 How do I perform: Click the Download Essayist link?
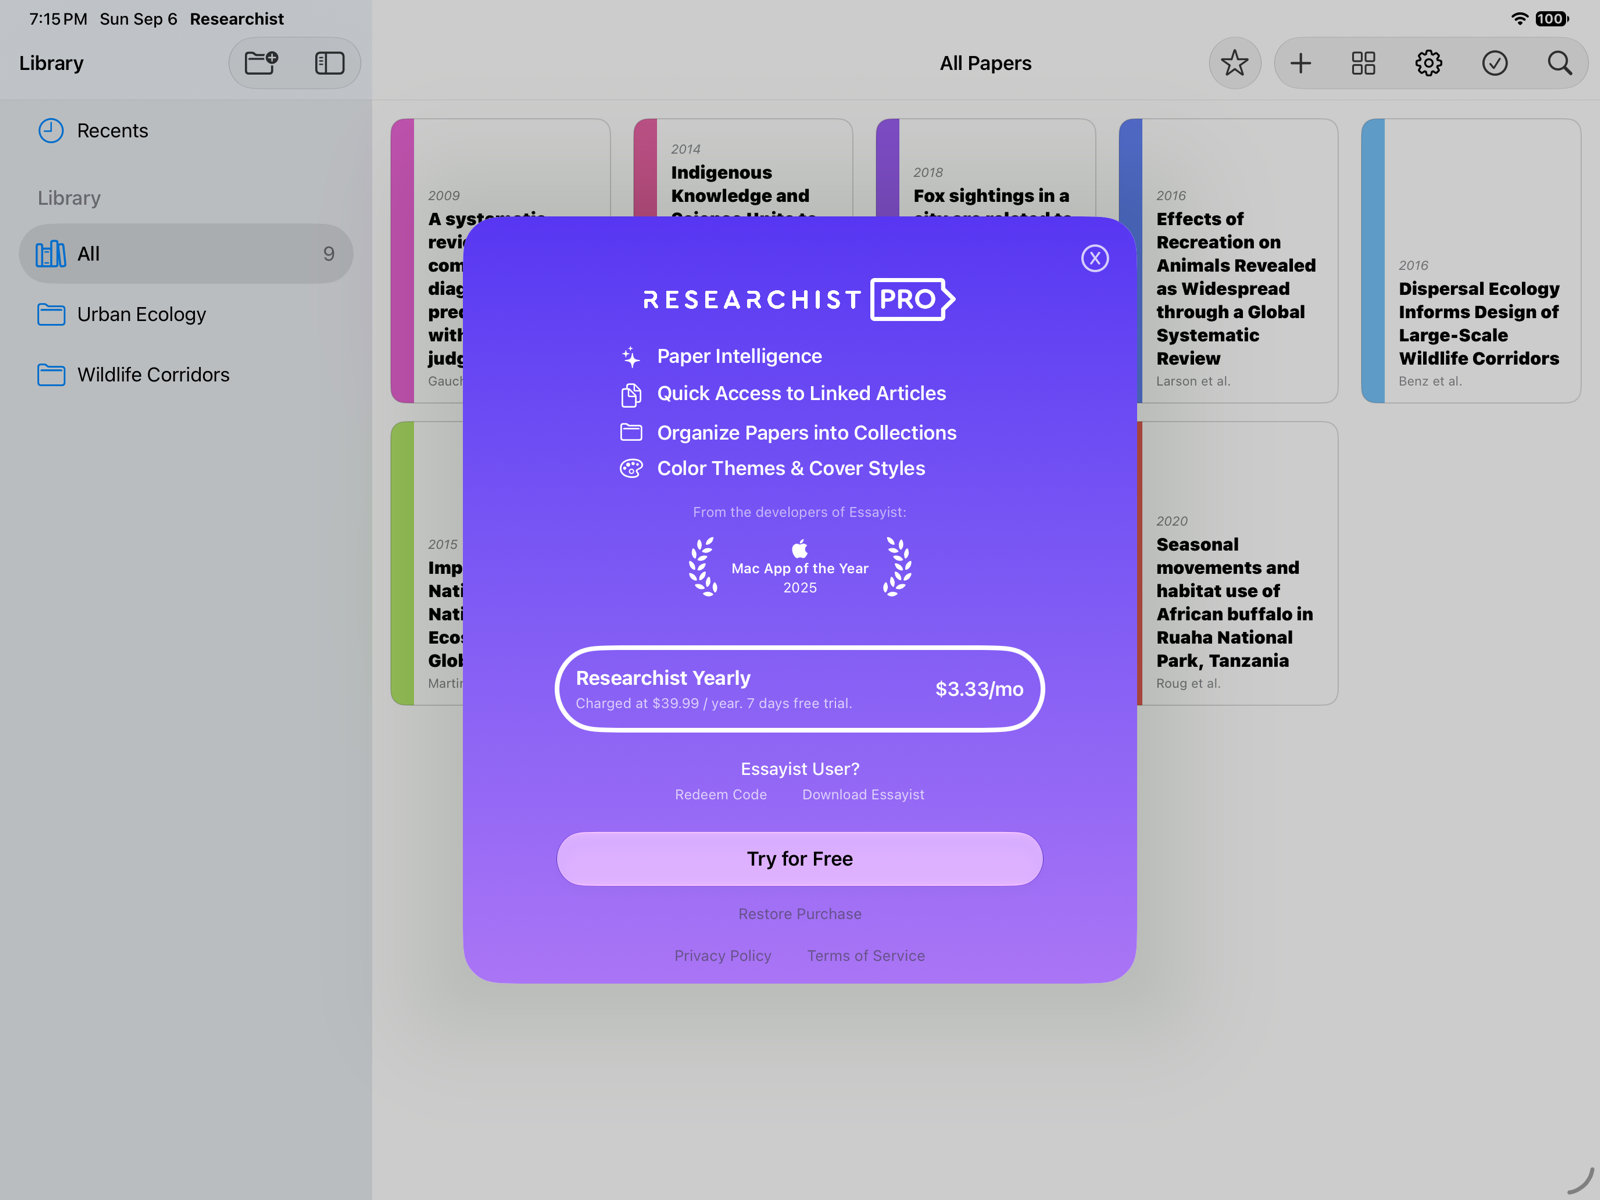(x=863, y=795)
